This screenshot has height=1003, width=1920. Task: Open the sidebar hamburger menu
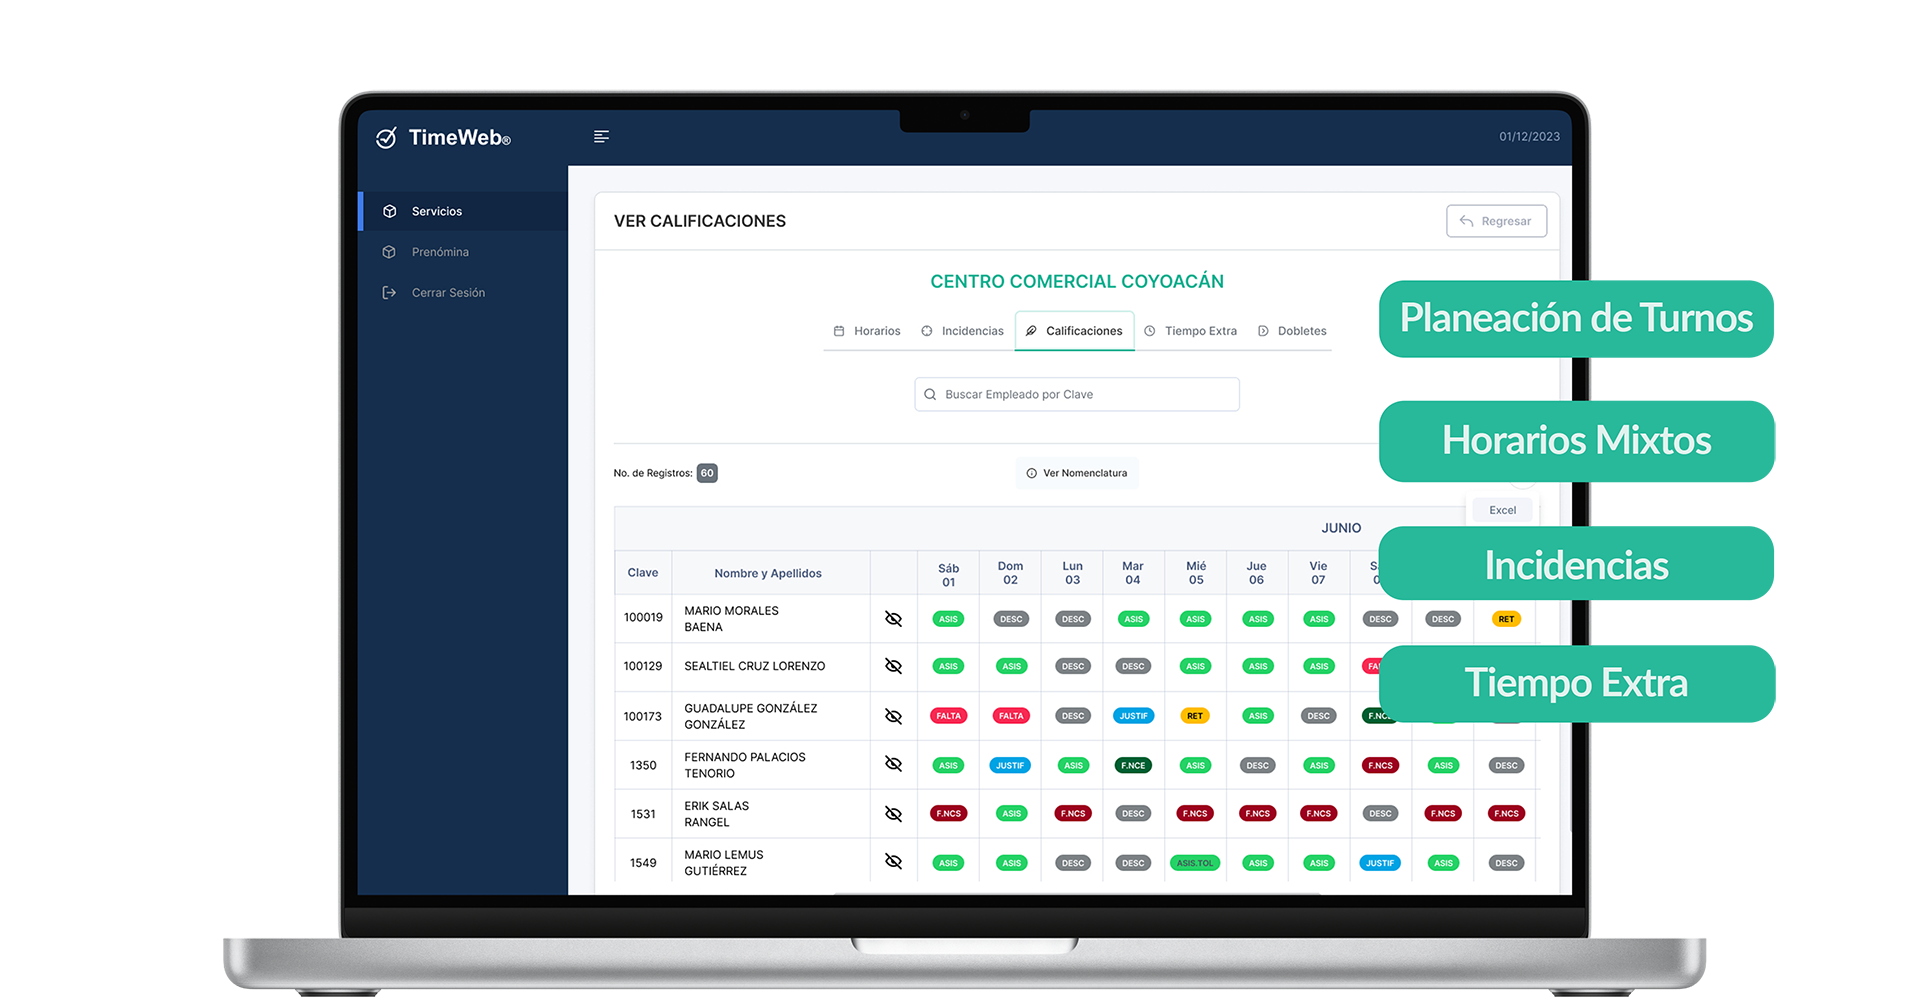tap(601, 136)
